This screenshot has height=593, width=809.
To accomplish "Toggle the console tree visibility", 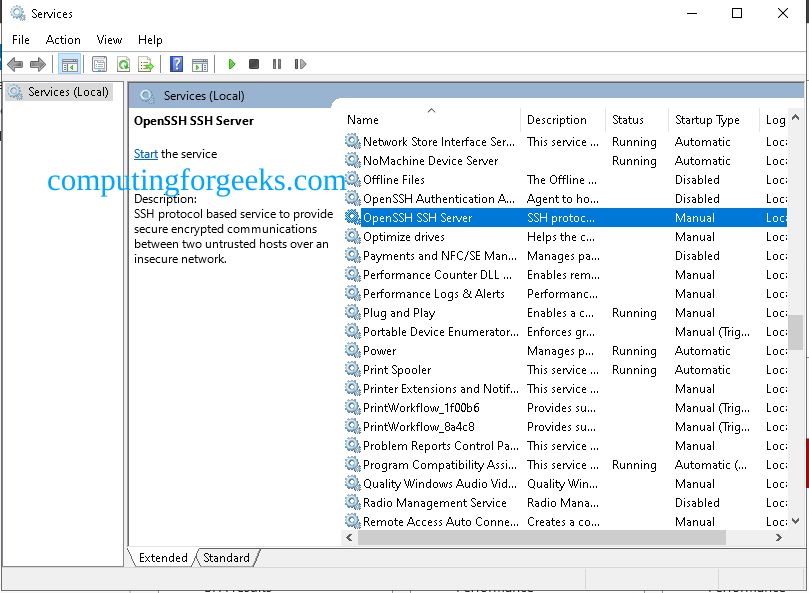I will (x=70, y=63).
